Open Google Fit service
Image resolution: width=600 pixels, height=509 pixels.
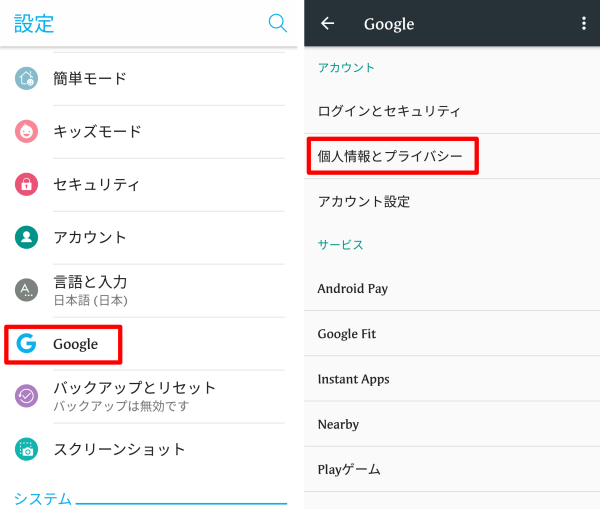(x=452, y=333)
